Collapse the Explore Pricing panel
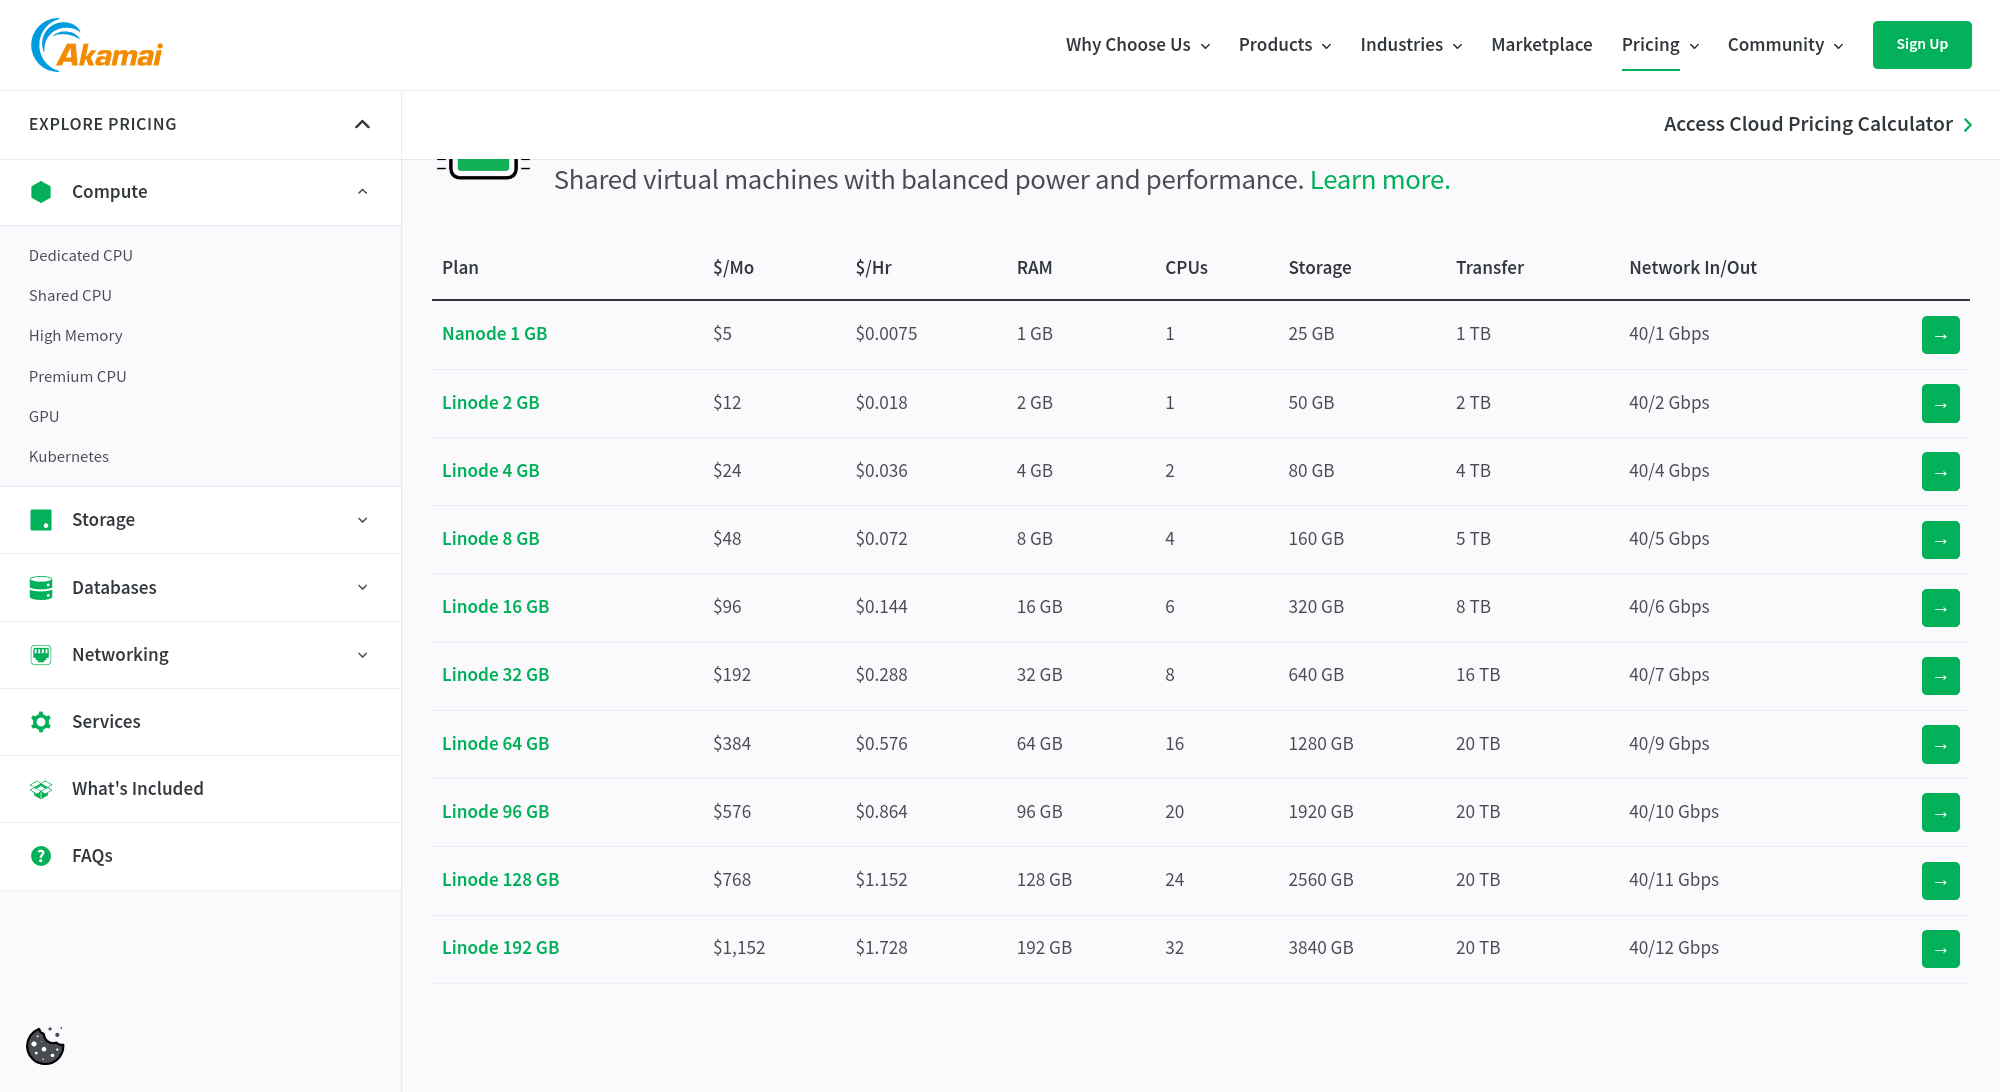The height and width of the screenshot is (1092, 2000). (362, 124)
